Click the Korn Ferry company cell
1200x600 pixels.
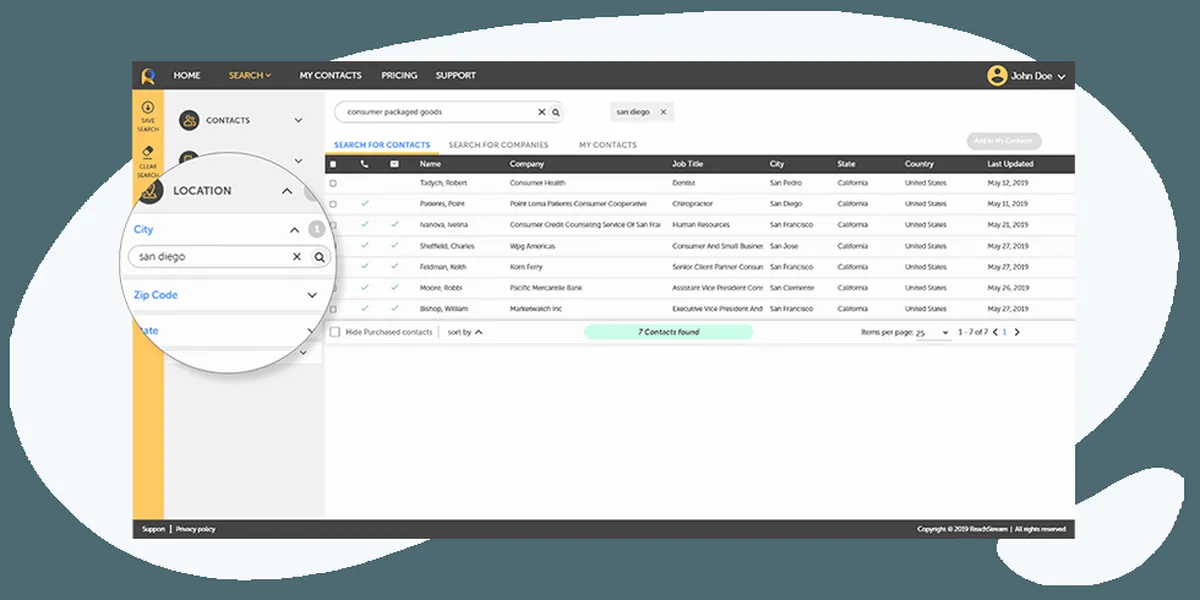527,267
